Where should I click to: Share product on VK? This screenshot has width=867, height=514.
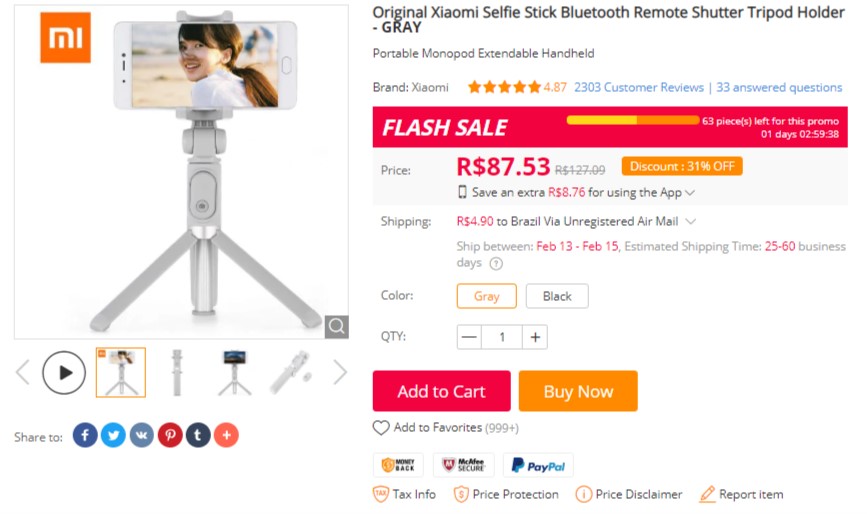click(142, 435)
